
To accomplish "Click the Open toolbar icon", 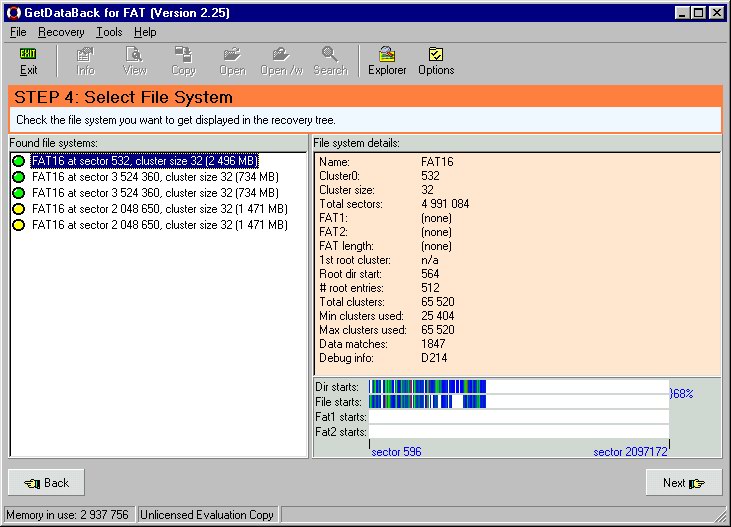I will point(232,61).
